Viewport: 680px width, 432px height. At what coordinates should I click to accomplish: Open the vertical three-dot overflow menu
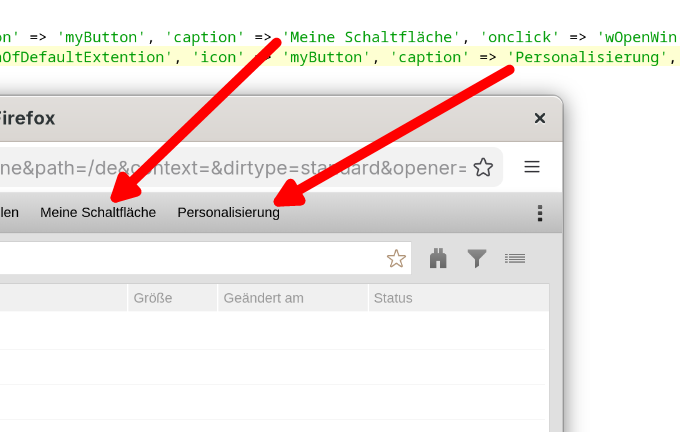[x=540, y=213]
